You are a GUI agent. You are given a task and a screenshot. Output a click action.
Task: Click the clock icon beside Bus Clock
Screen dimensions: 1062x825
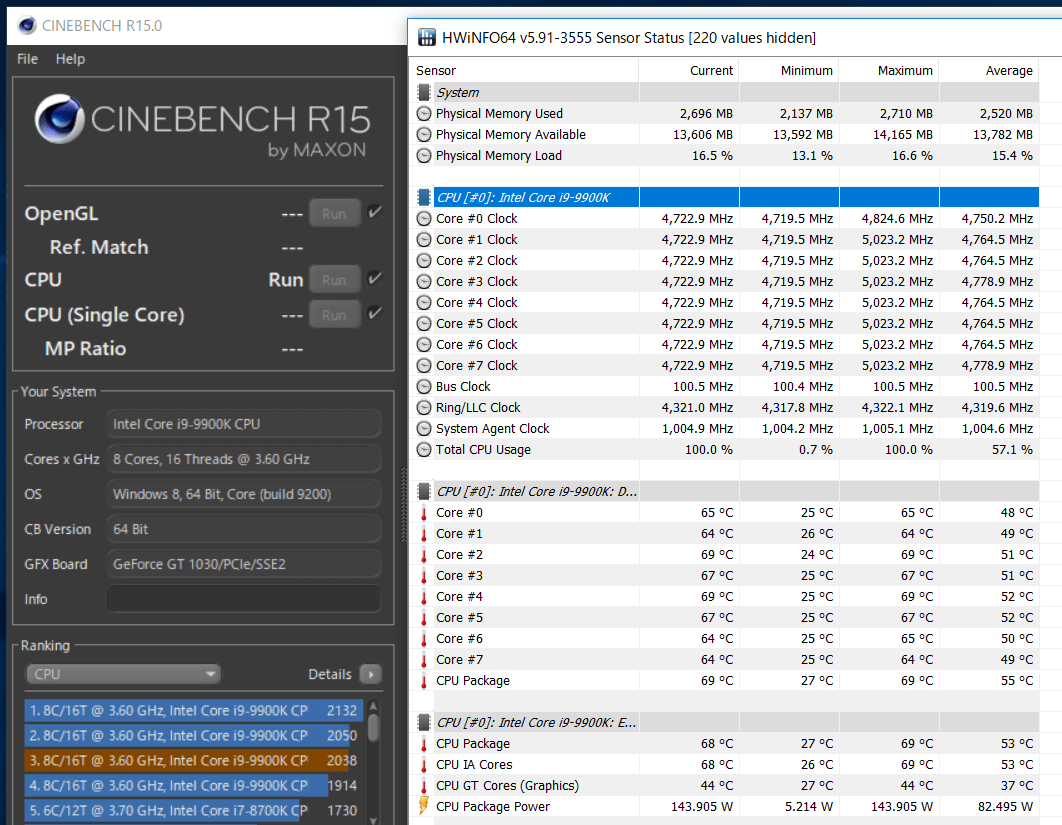coord(424,387)
